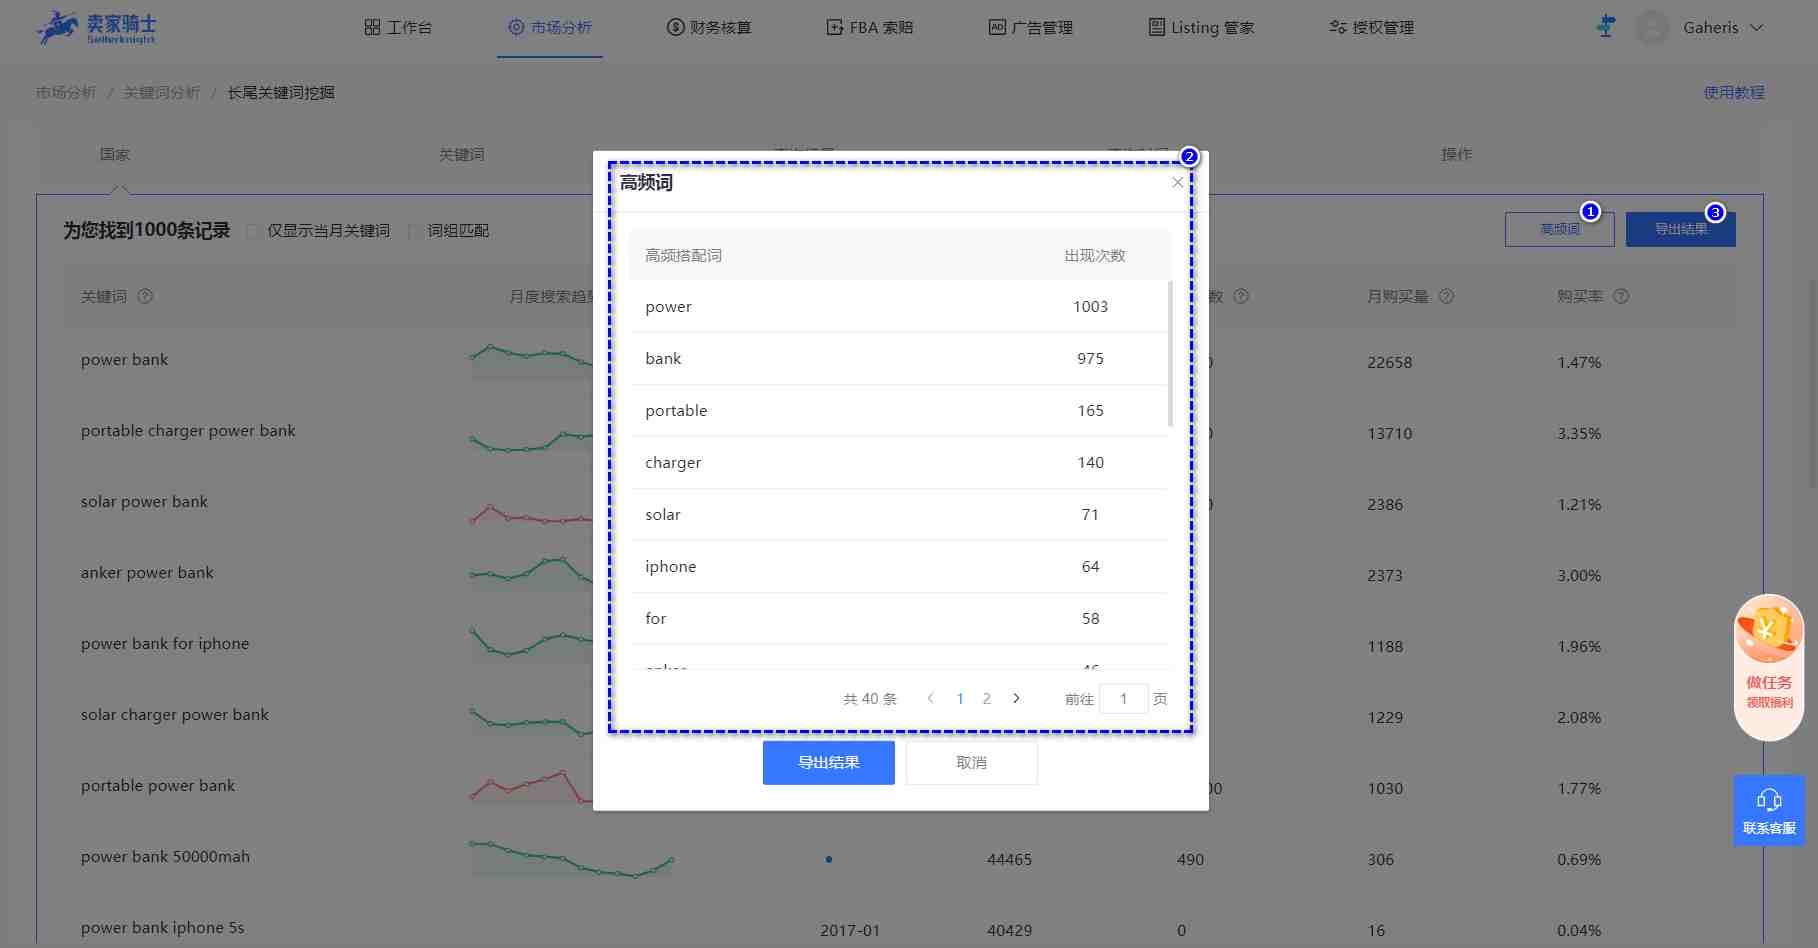
Task: Open the 工作台 workbench menu
Action: 398,27
